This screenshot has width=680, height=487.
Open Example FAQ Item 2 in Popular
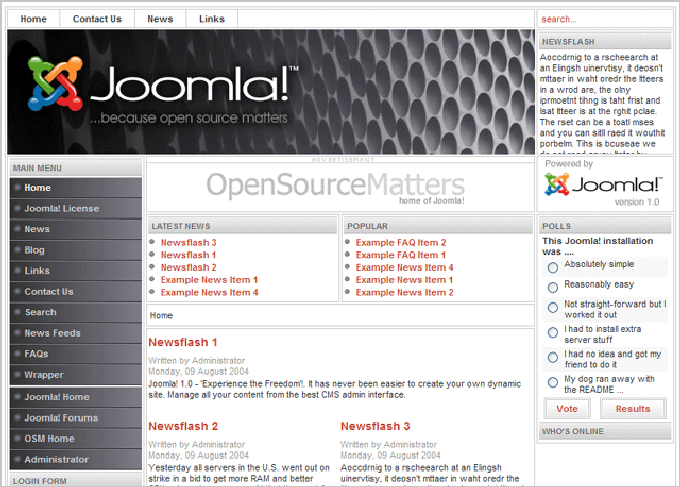401,242
